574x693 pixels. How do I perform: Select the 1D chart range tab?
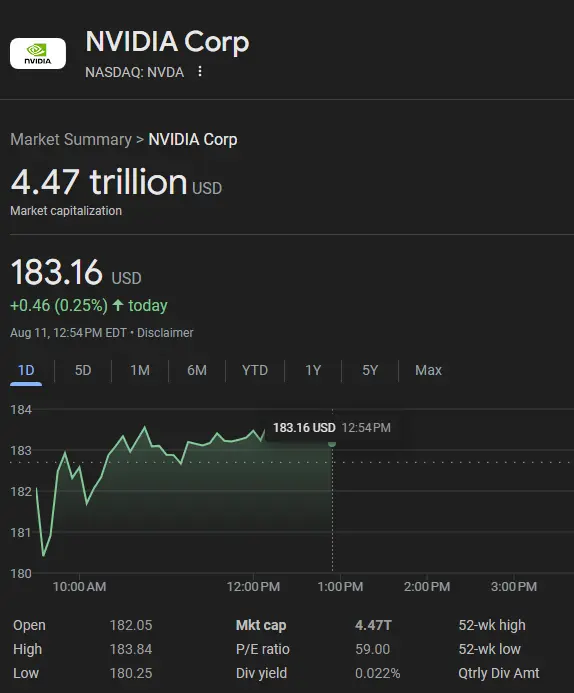click(26, 370)
